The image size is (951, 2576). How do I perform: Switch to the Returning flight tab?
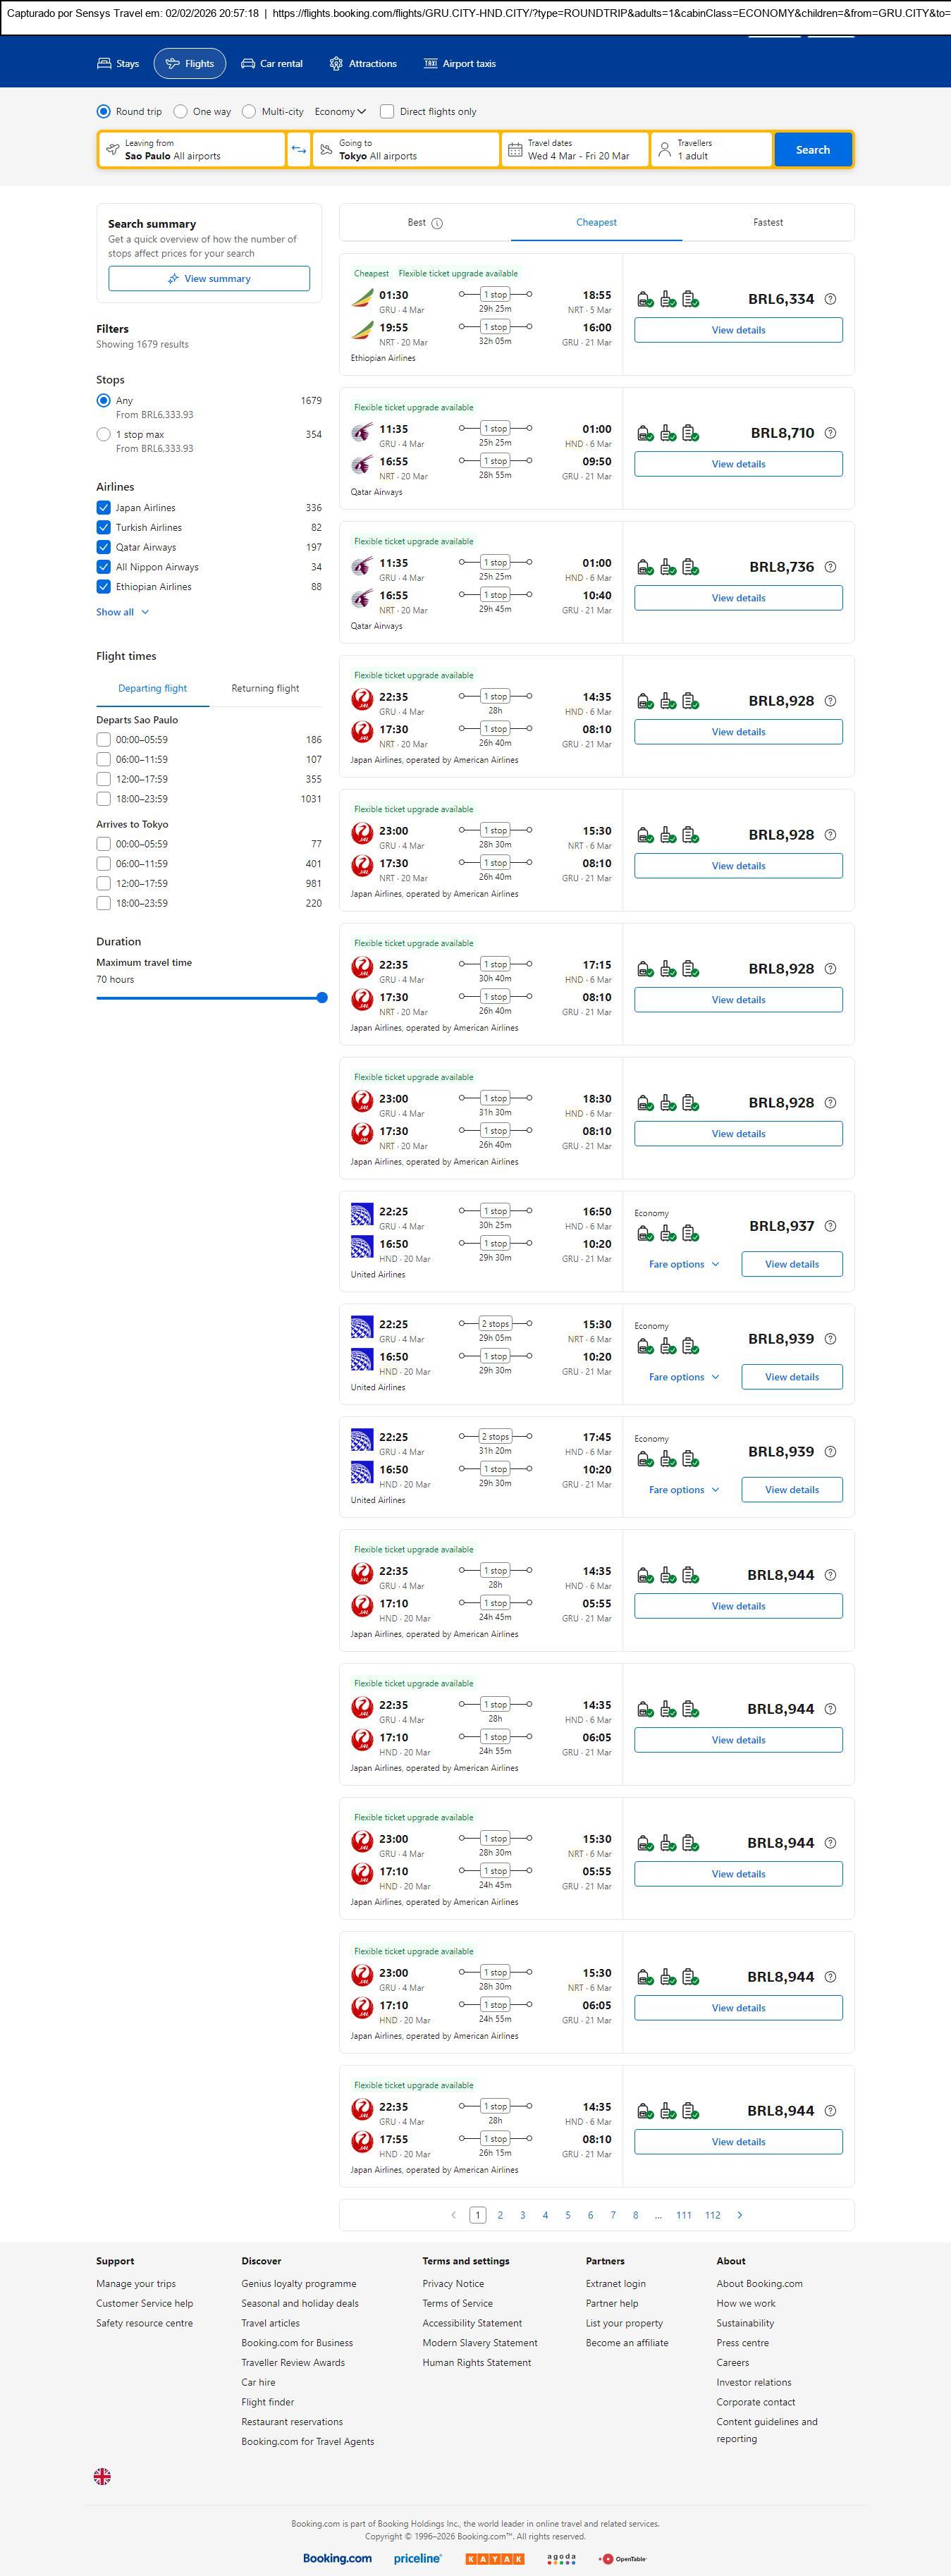(x=265, y=688)
